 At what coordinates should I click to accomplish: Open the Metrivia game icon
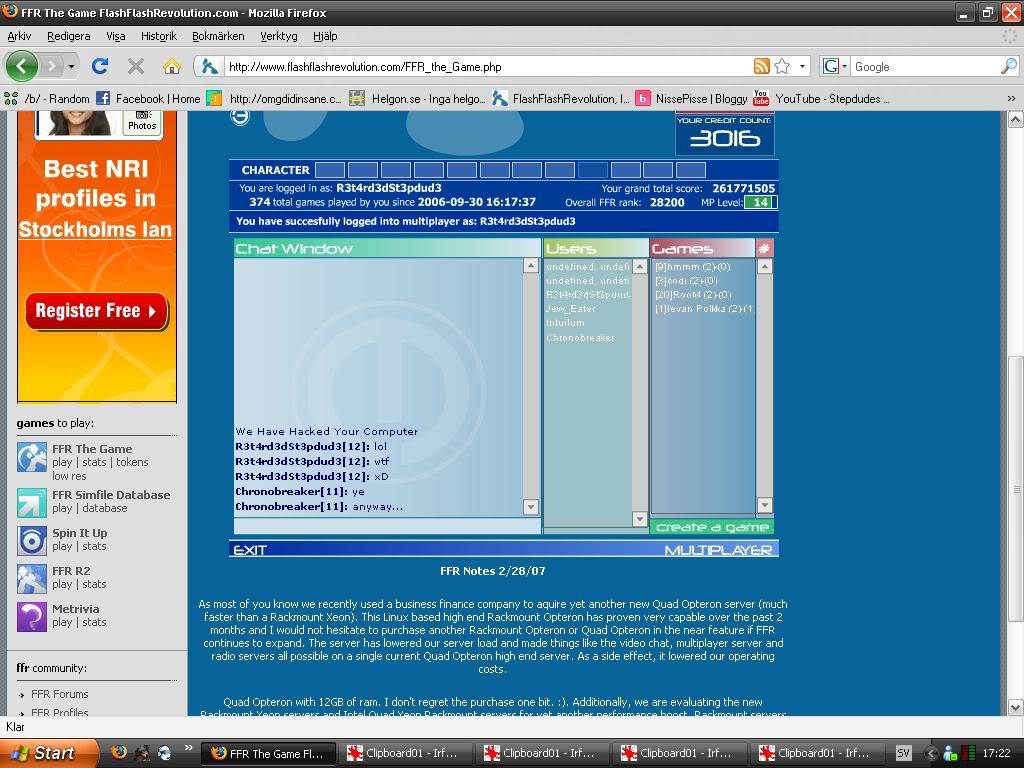[32, 616]
